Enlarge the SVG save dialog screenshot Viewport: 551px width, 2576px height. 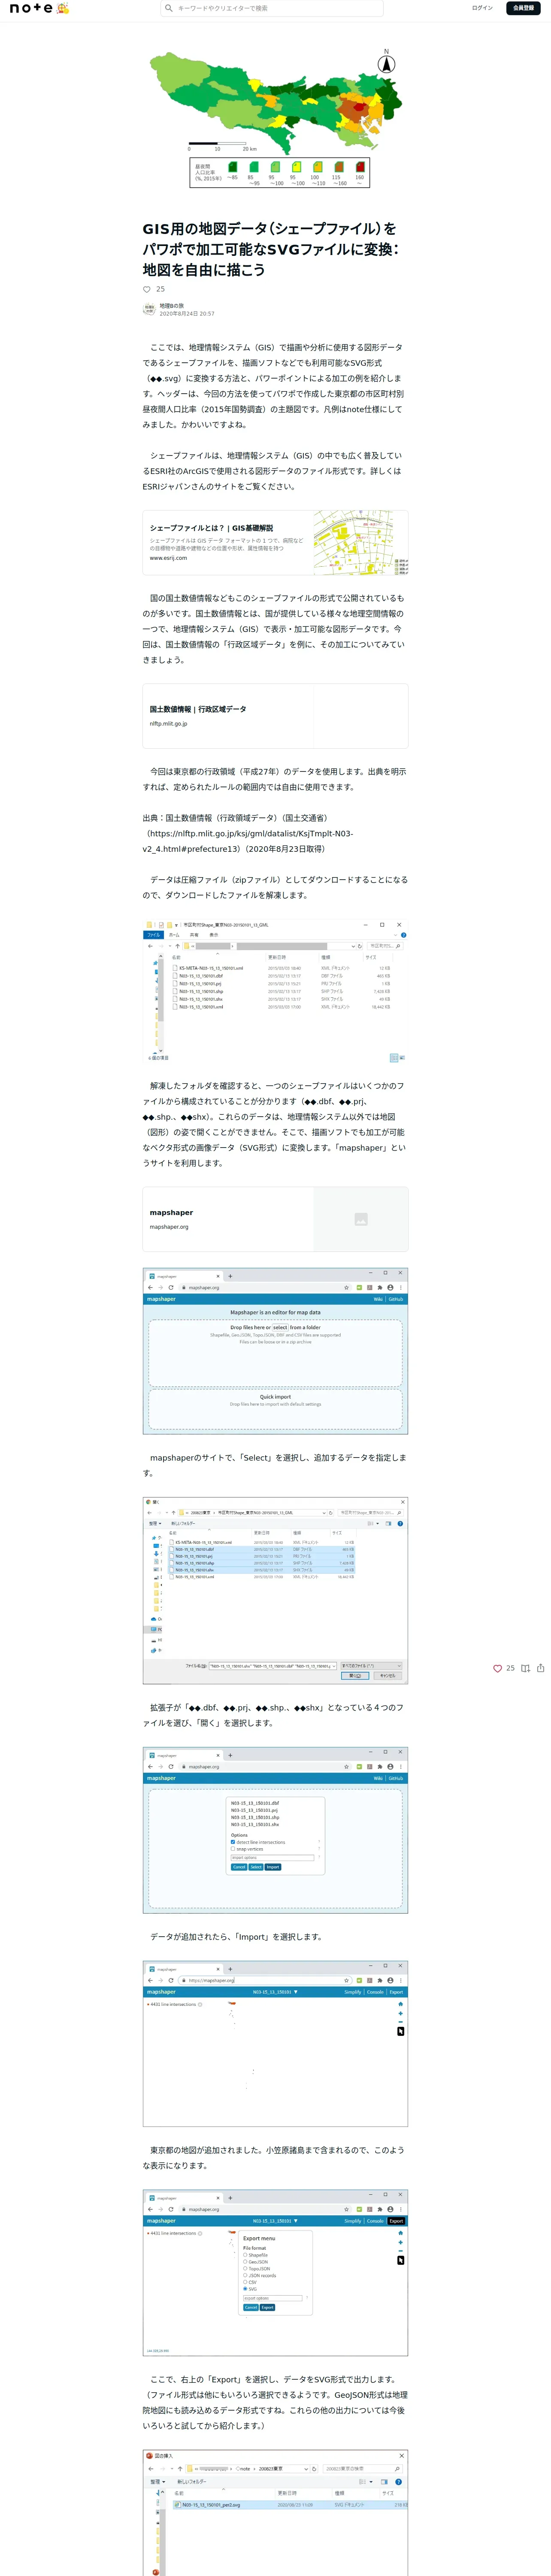(275, 2512)
